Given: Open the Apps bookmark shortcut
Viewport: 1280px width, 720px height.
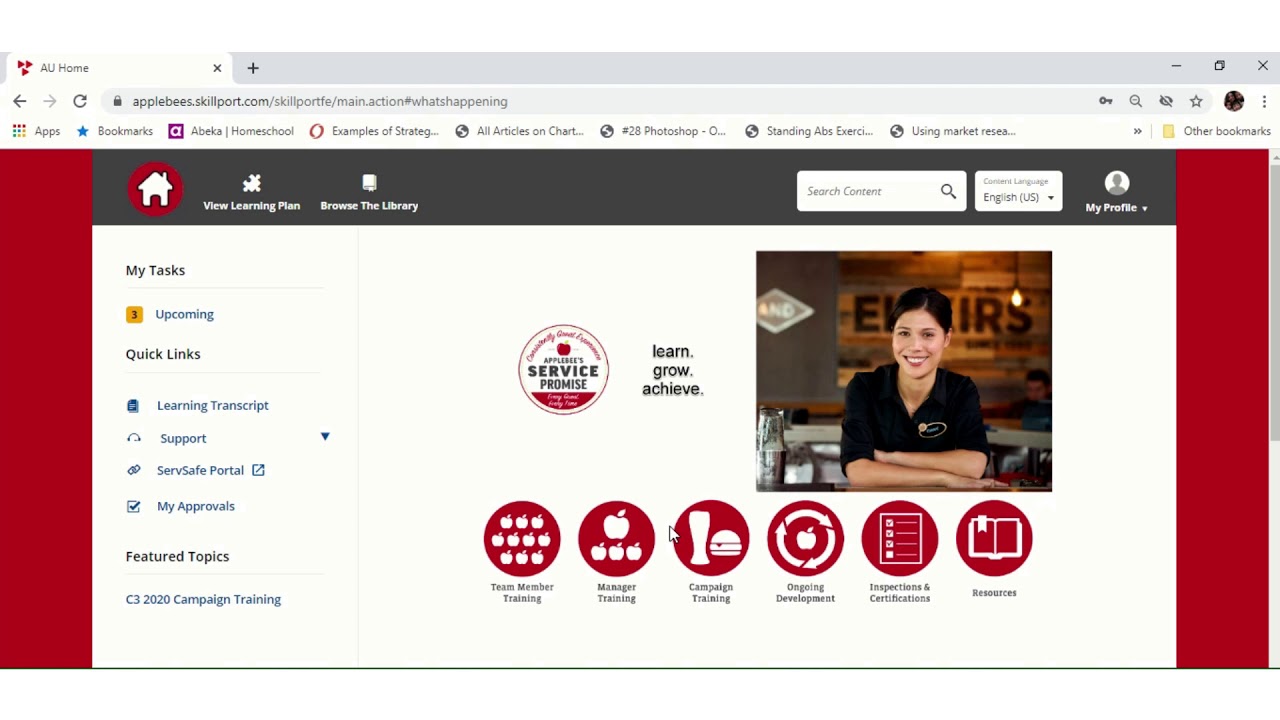Looking at the screenshot, I should 36,131.
